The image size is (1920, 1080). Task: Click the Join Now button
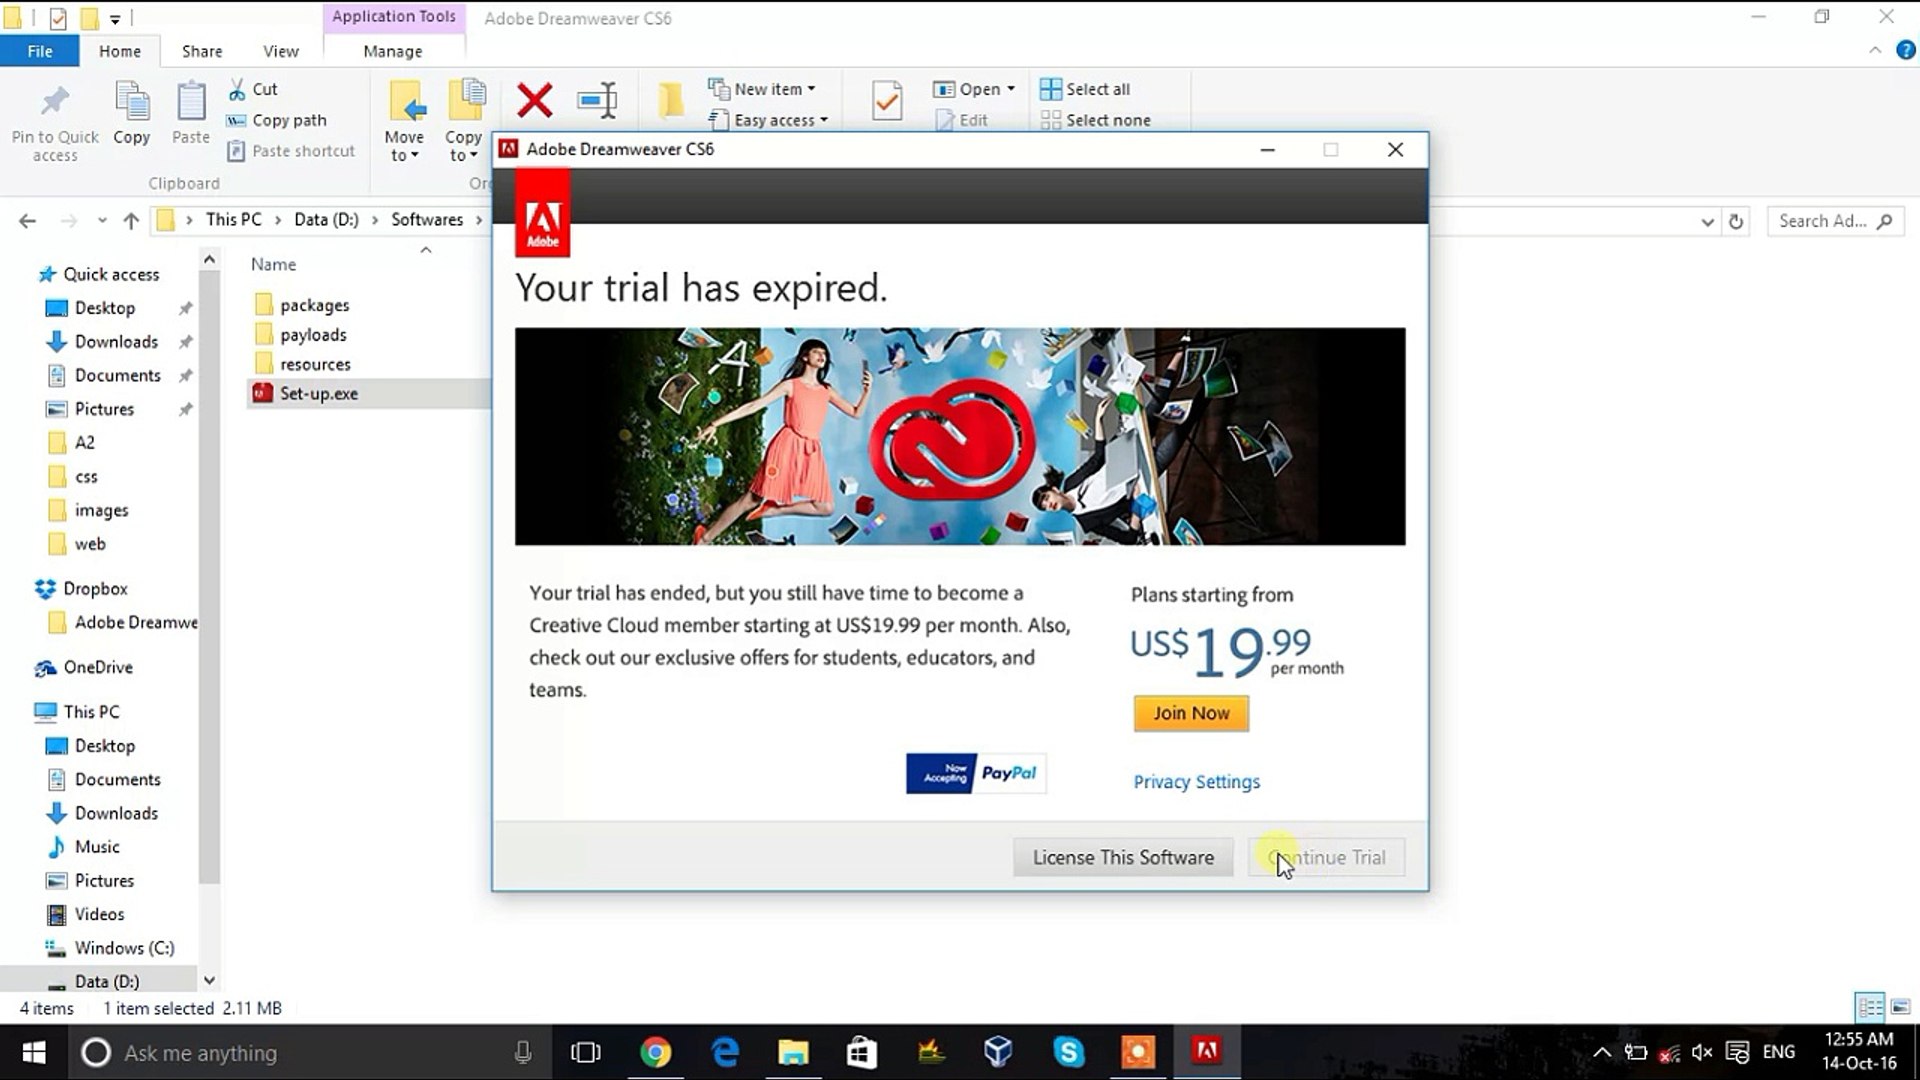coord(1191,713)
